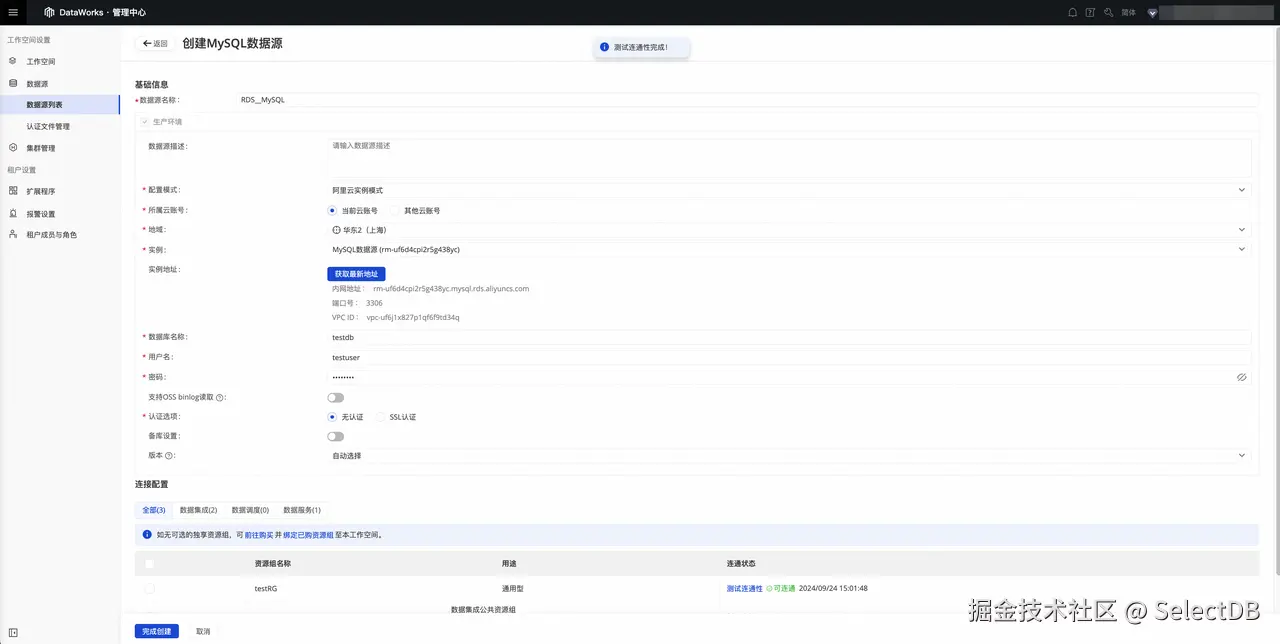Click the 数据源 database sidebar icon

click(13, 83)
